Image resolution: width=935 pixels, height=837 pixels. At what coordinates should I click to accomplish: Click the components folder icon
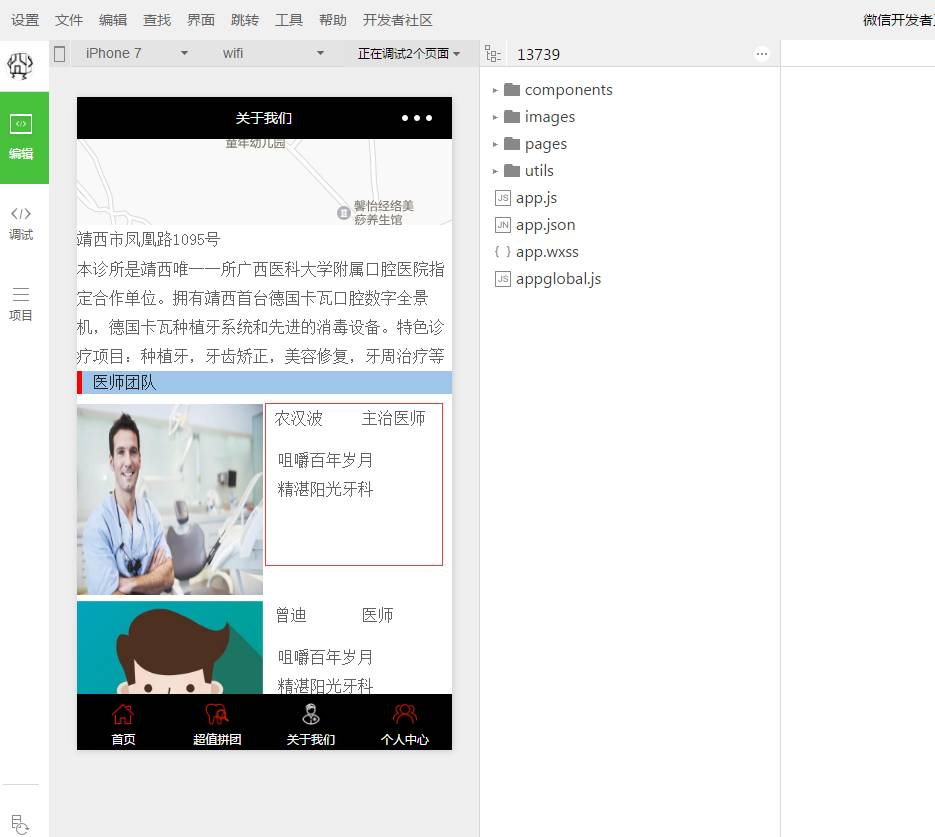pos(512,89)
